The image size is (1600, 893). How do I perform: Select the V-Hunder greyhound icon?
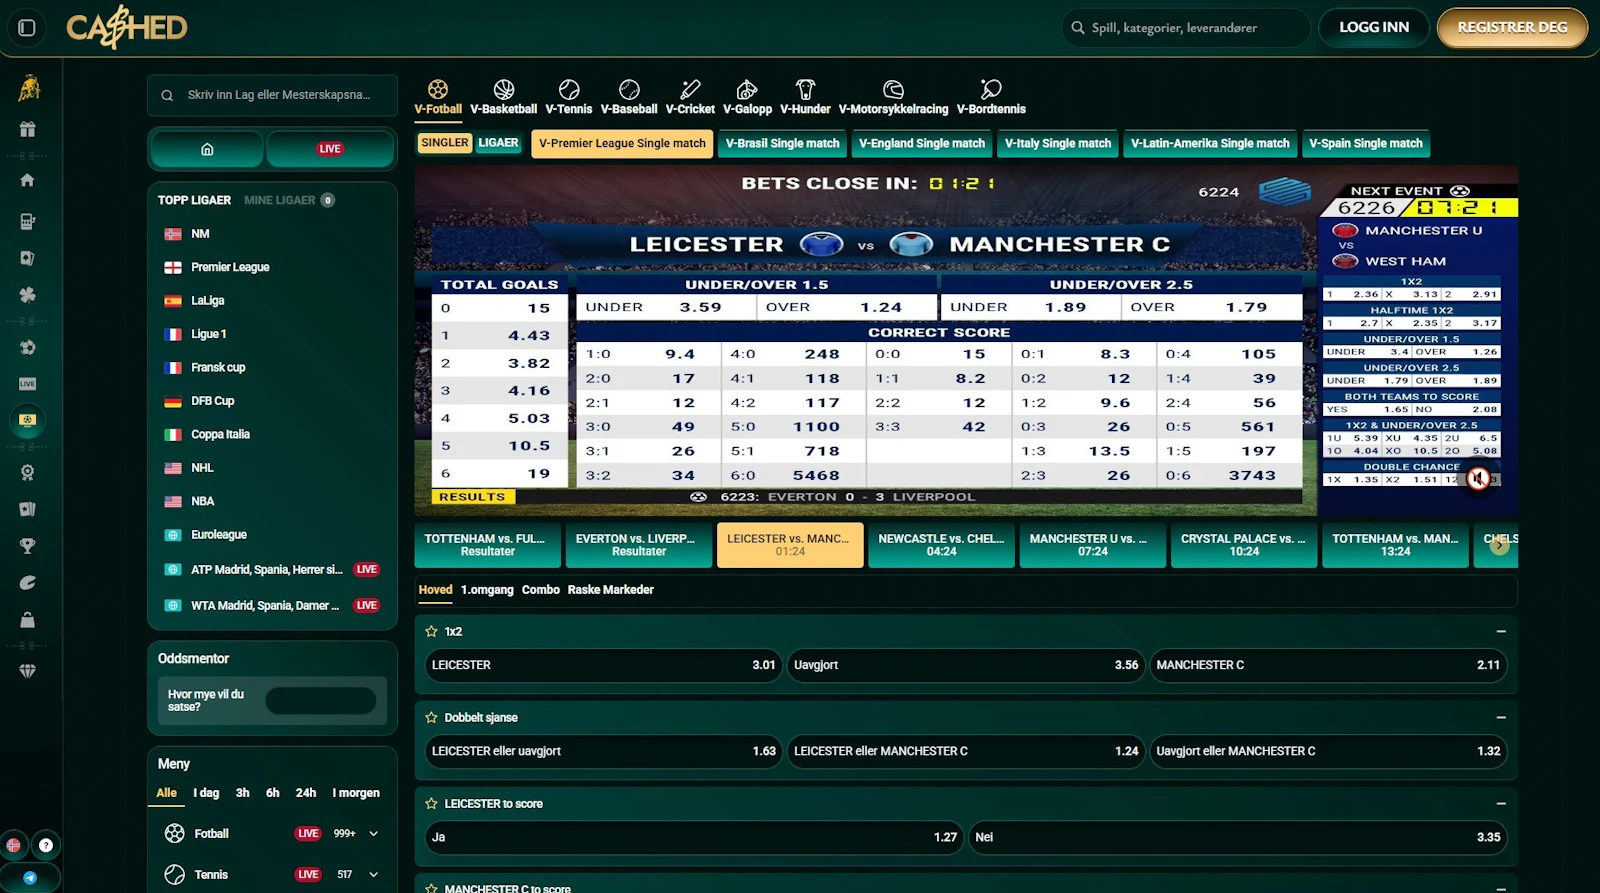[805, 98]
